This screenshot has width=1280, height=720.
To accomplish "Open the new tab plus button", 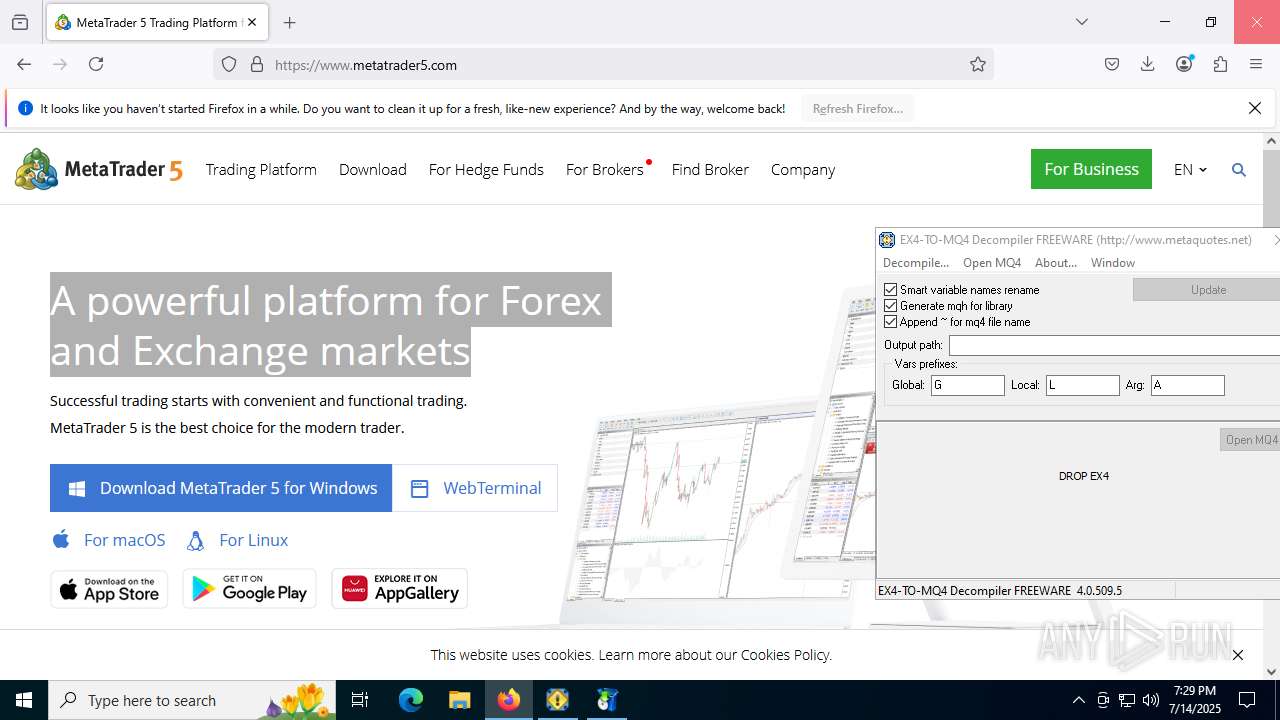I will pyautogui.click(x=289, y=22).
